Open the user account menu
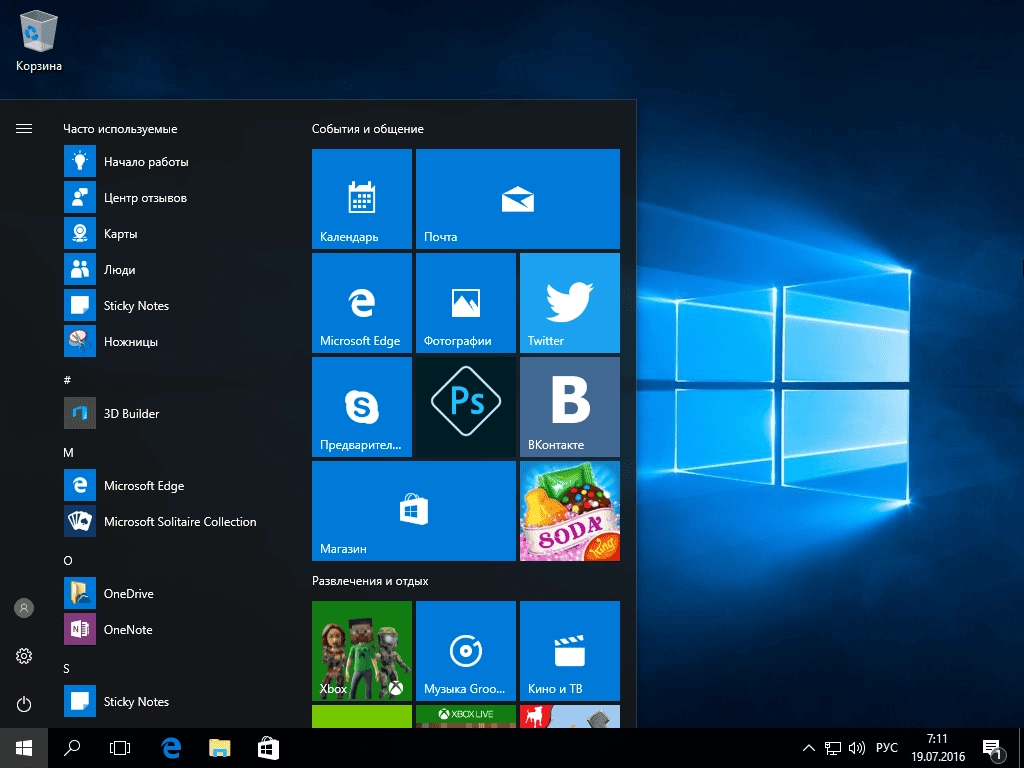 pos(24,608)
